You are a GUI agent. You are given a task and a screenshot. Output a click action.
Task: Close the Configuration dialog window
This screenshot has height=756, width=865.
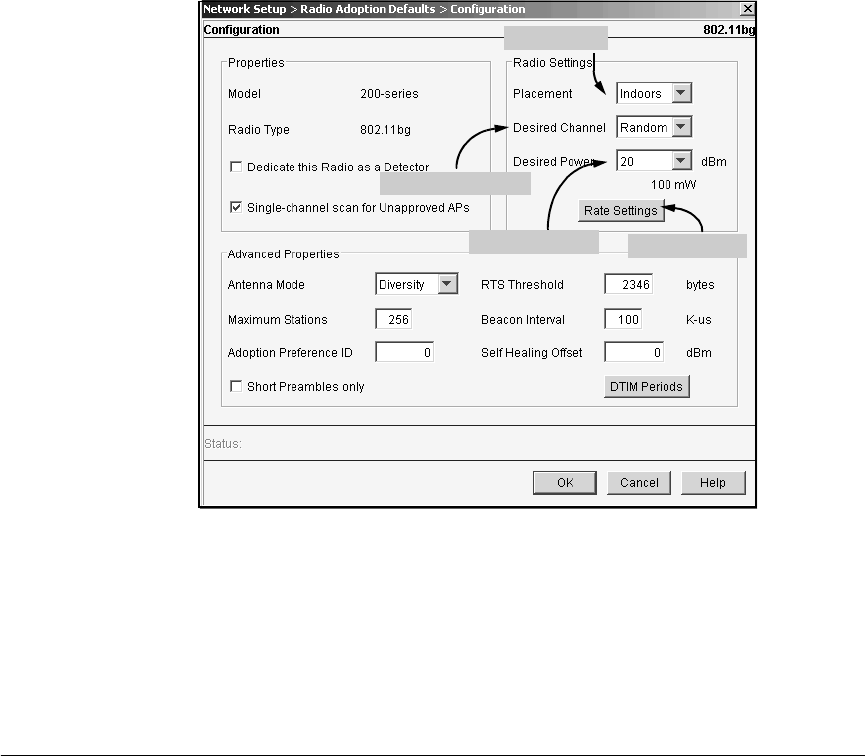point(747,9)
